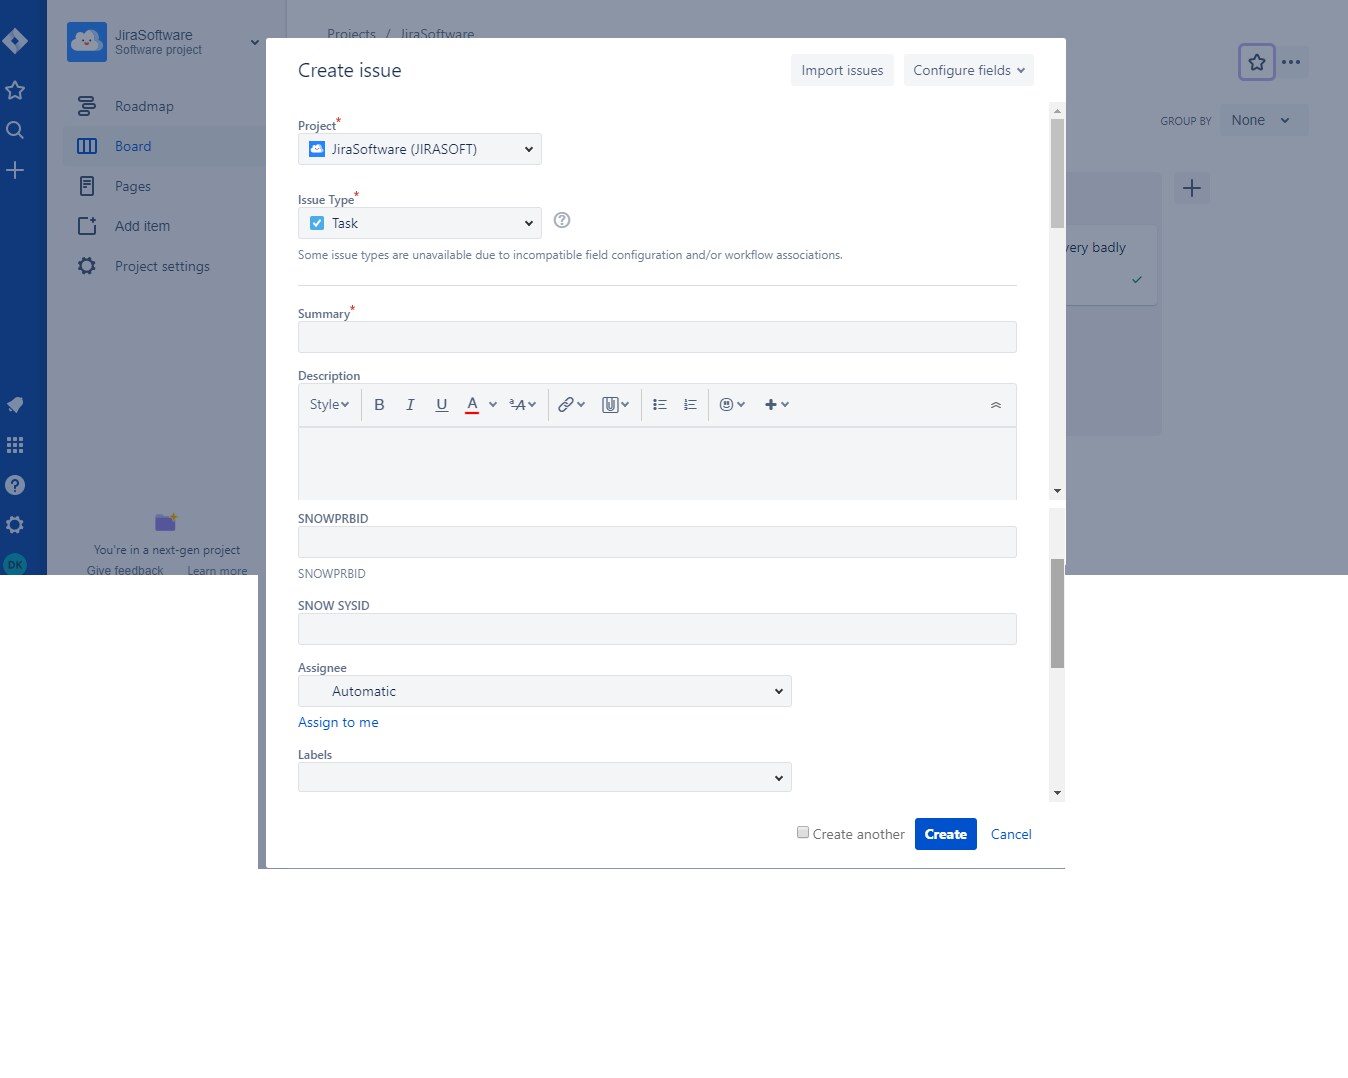The height and width of the screenshot is (1078, 1348).
Task: Open the app switcher grid icon
Action: [15, 445]
